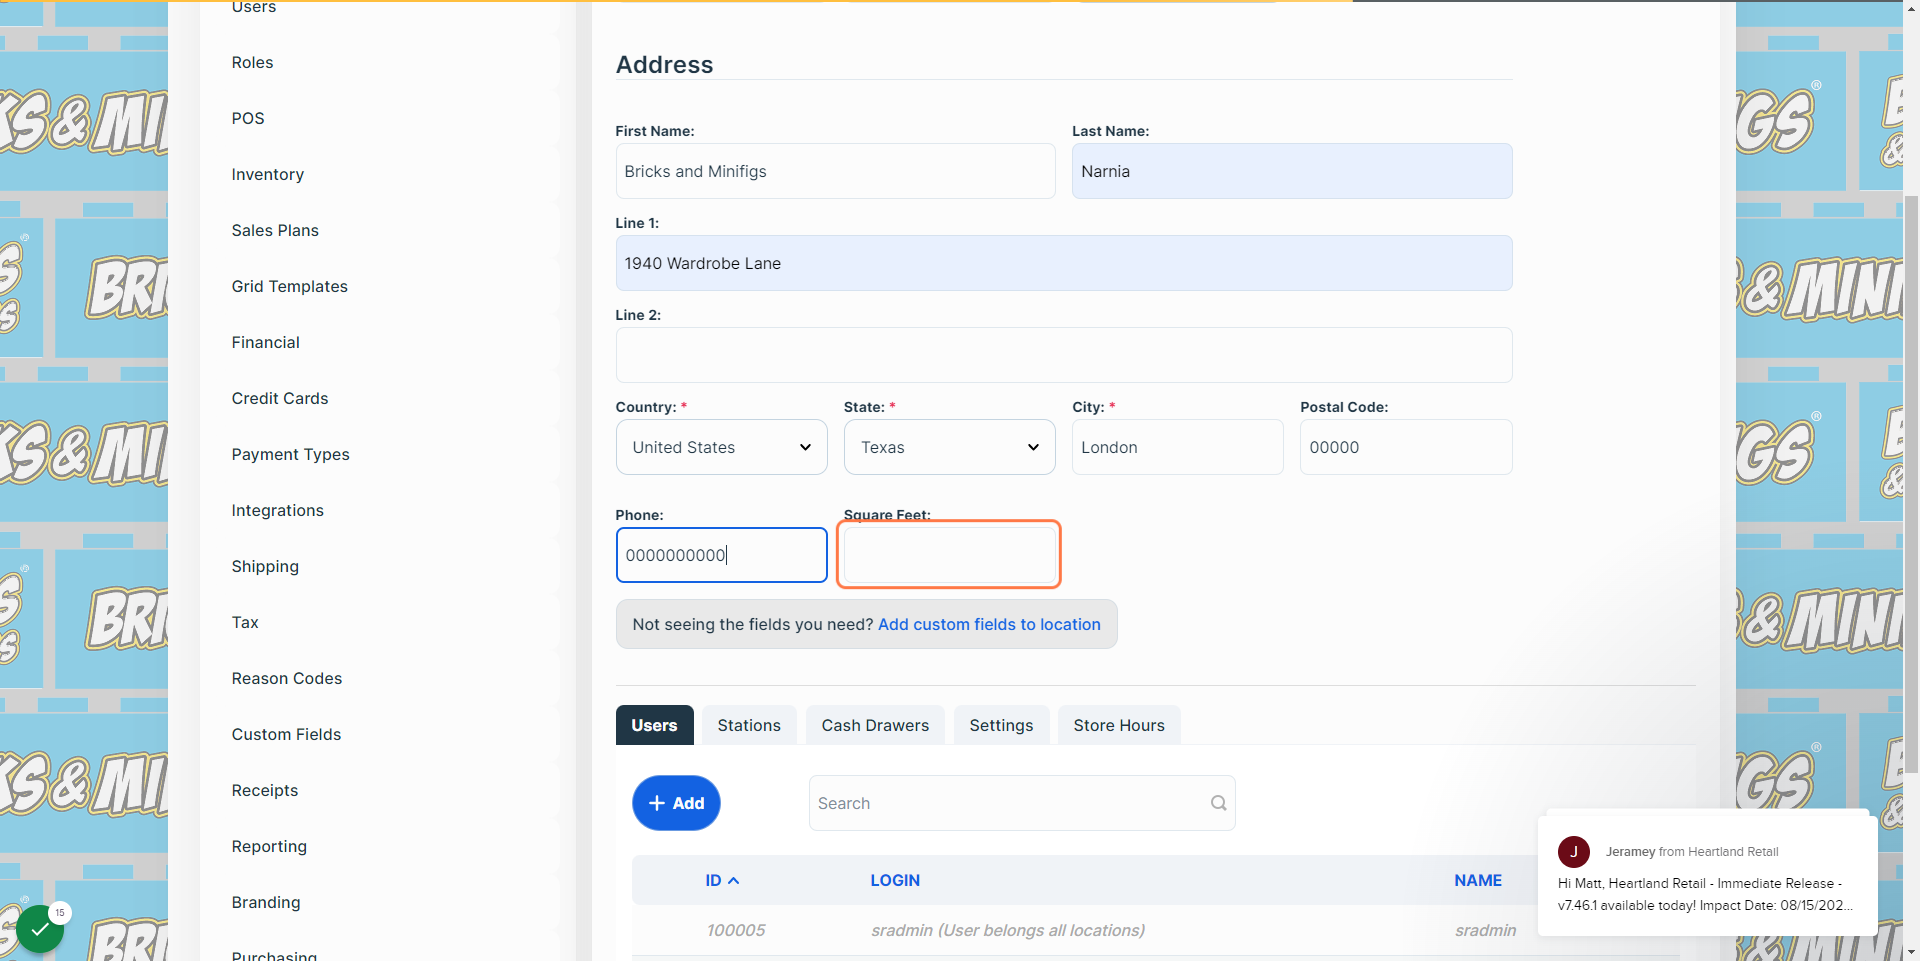Open Inventory settings in the sidebar
Viewport: 1920px width, 961px height.
[x=267, y=174]
